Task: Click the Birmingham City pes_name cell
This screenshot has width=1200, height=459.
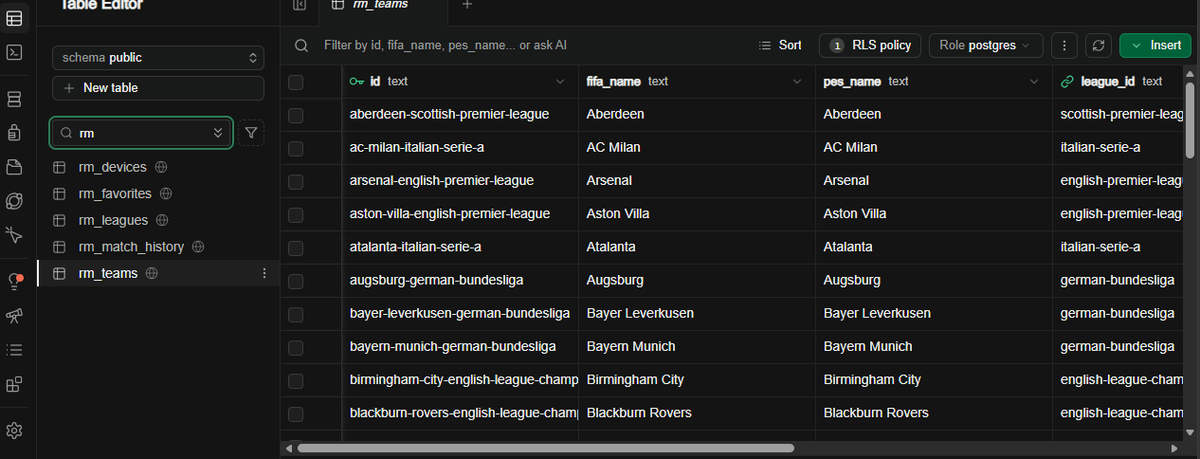Action: pyautogui.click(x=934, y=380)
